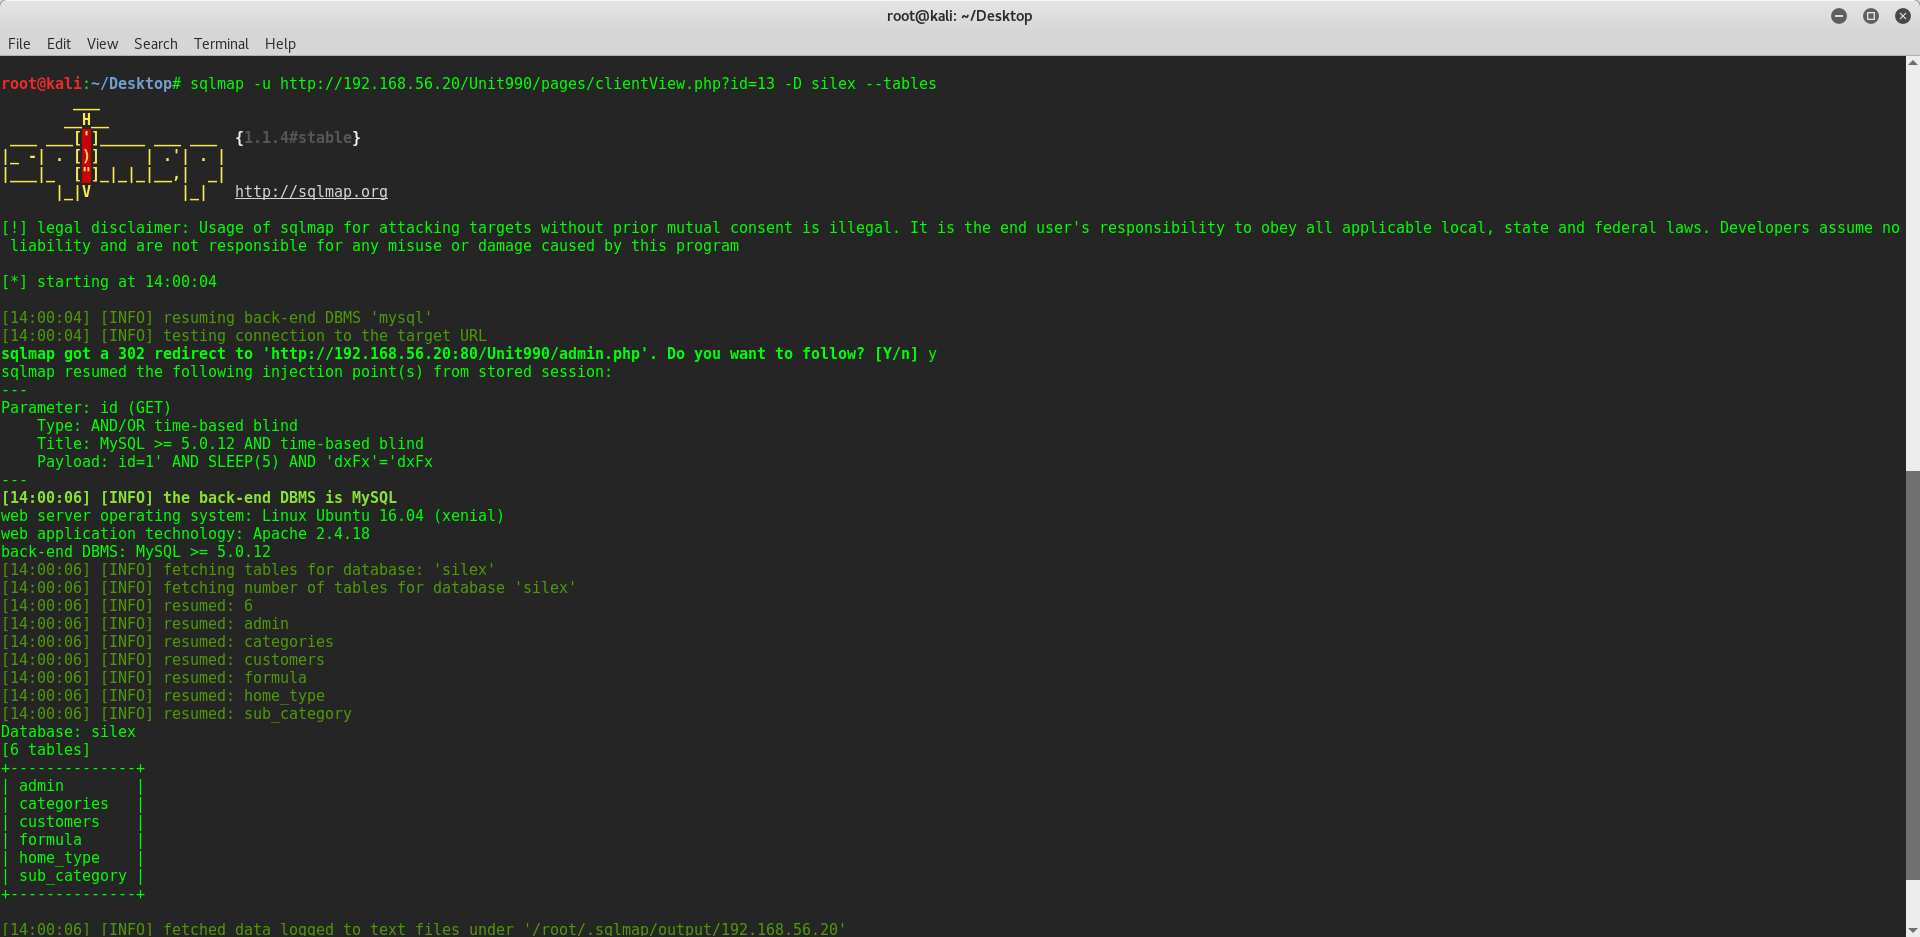Click the window title 'root@kali: ~/Desktop'
Screen dimensions: 1920x937
[959, 16]
